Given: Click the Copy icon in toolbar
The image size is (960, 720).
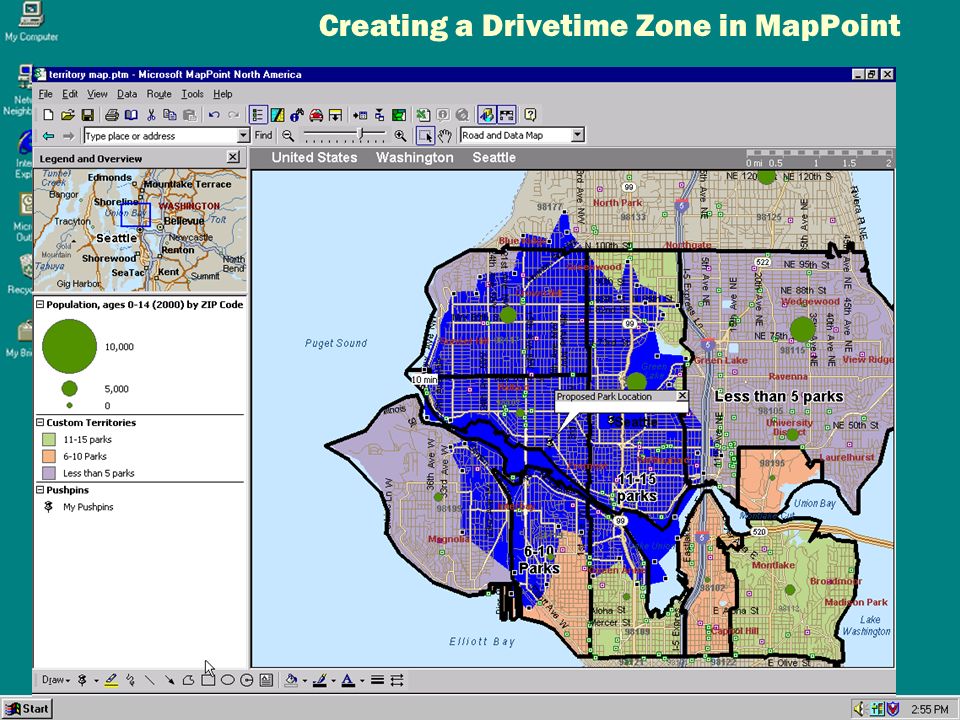Looking at the screenshot, I should (170, 115).
